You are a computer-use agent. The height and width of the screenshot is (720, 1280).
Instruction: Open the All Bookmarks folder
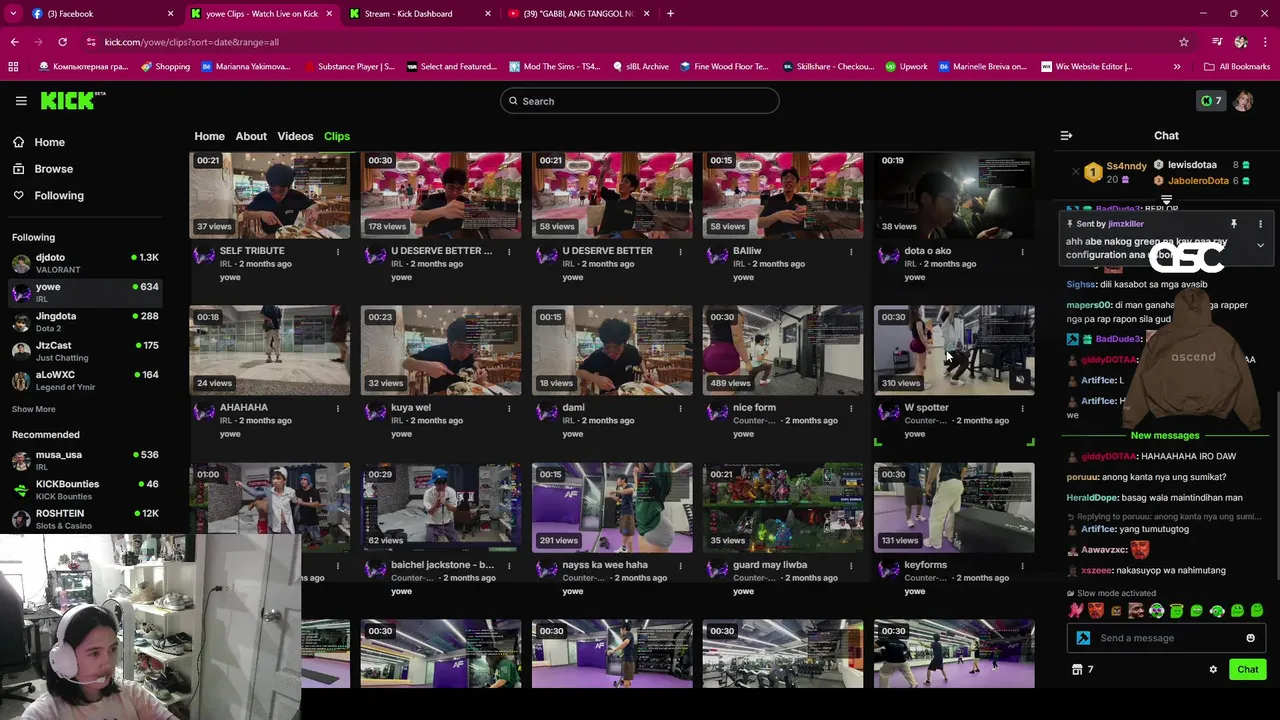click(1237, 67)
